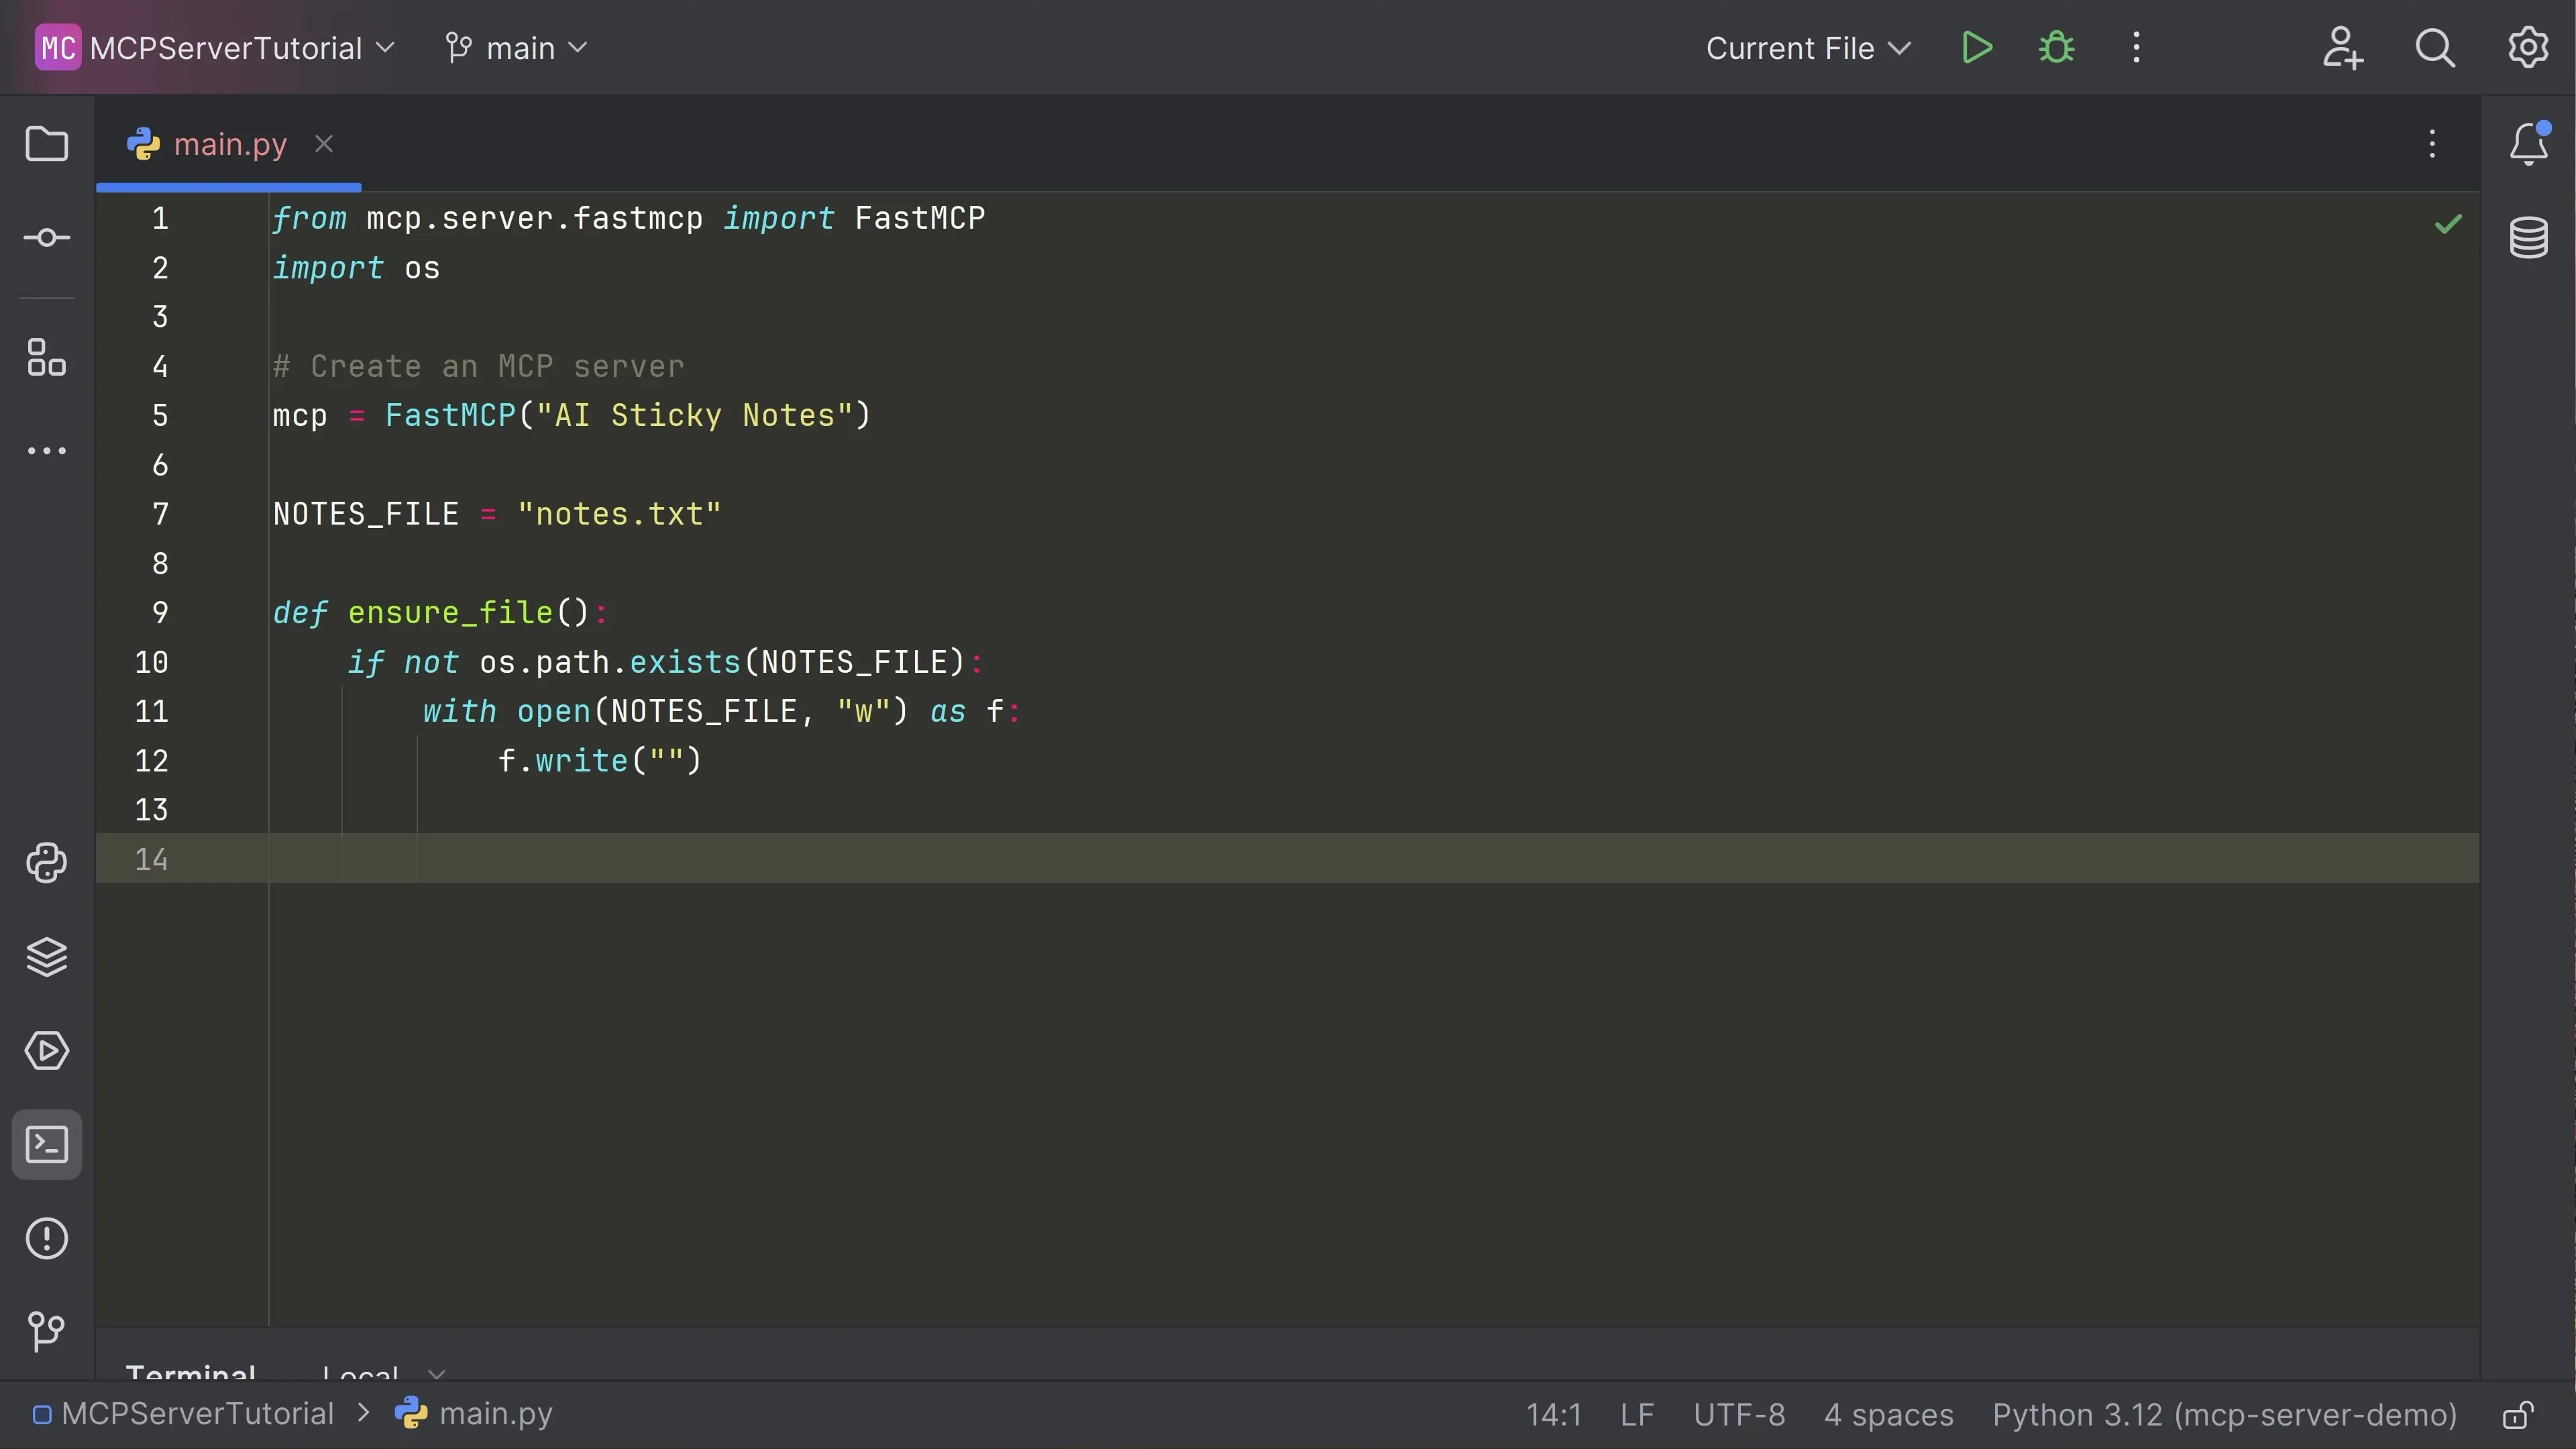Viewport: 2576px width, 1449px height.
Task: Open the Notifications bell
Action: coord(2529,144)
